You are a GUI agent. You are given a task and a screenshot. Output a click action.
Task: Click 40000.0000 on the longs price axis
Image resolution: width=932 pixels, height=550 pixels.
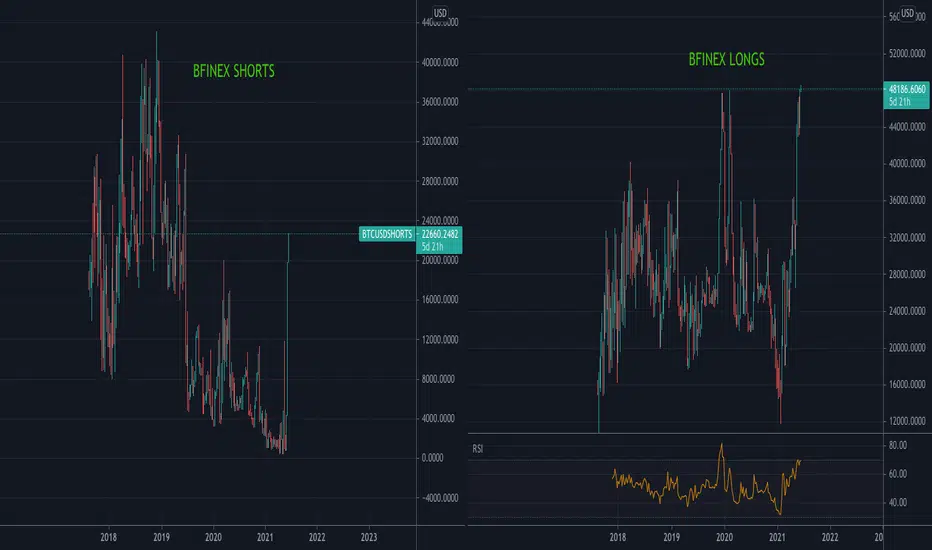click(x=907, y=164)
